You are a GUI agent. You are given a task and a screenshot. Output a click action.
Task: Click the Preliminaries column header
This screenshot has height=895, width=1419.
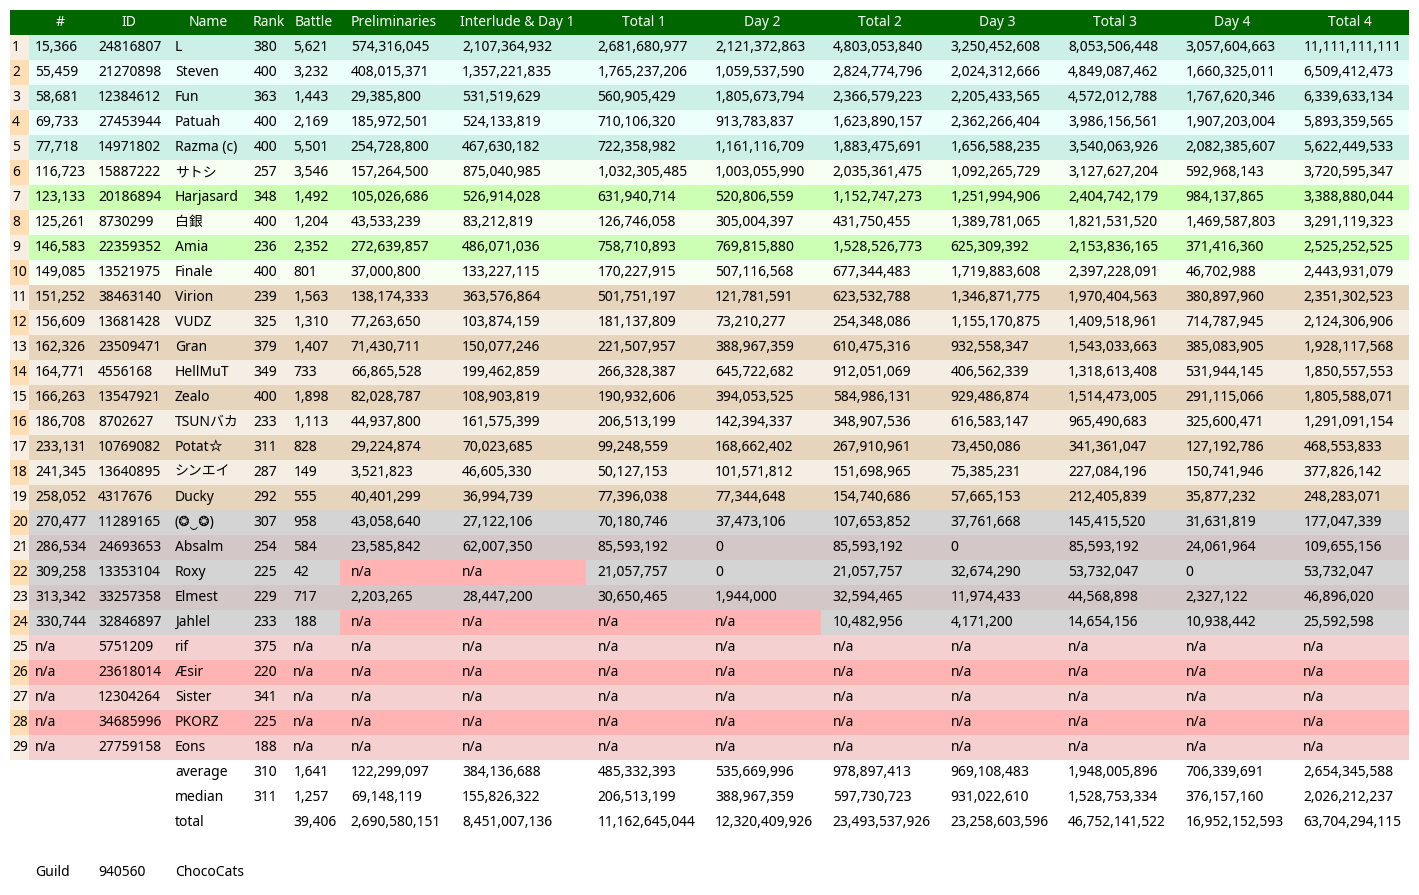(393, 21)
